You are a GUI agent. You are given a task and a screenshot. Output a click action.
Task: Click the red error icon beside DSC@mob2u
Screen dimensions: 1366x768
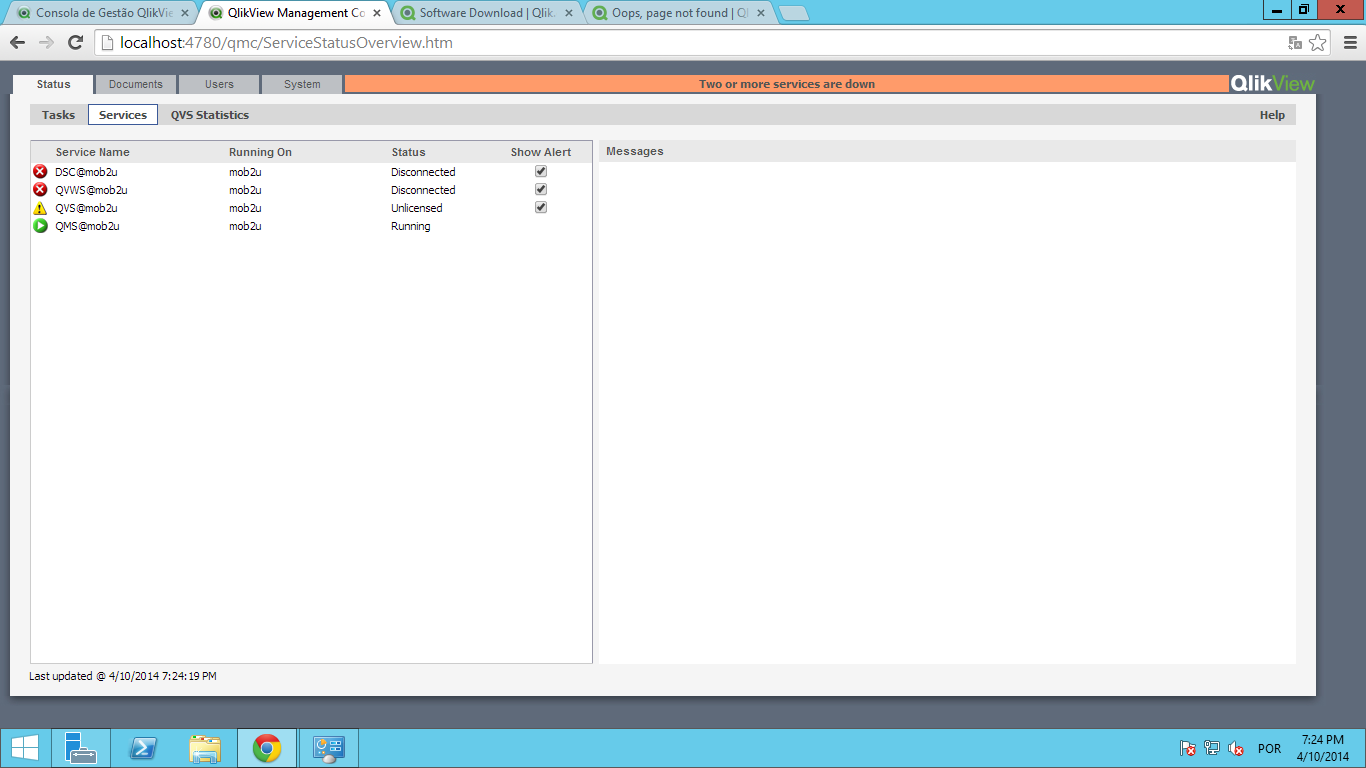click(x=40, y=172)
